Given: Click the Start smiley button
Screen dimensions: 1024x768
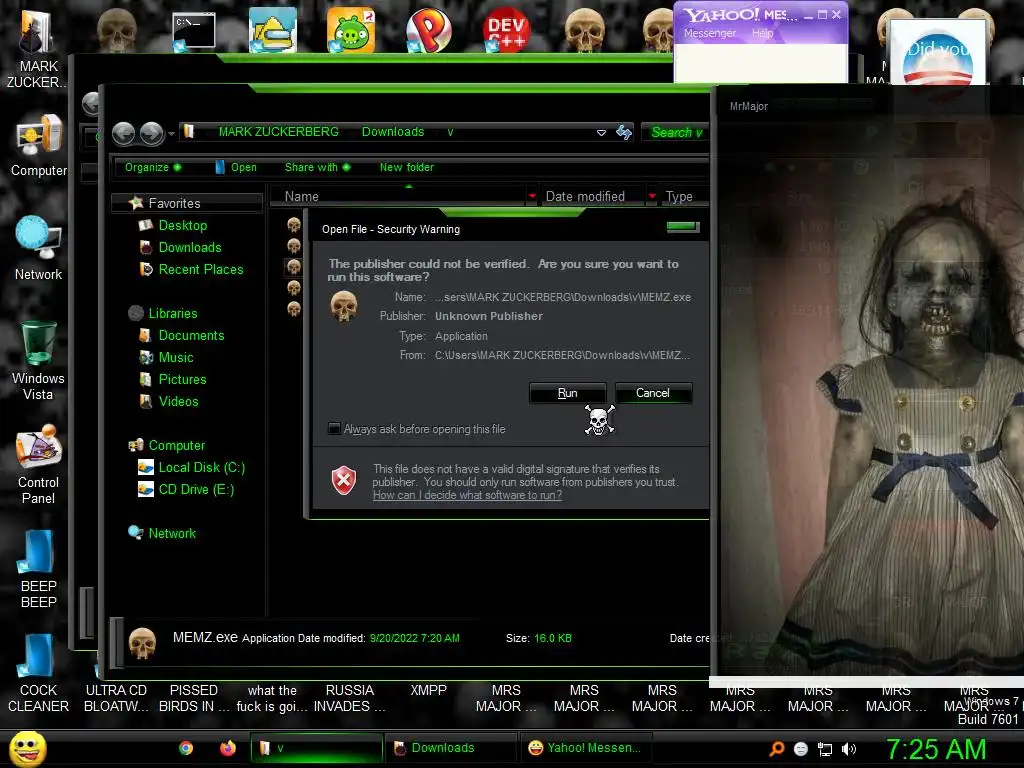Looking at the screenshot, I should click(x=27, y=748).
